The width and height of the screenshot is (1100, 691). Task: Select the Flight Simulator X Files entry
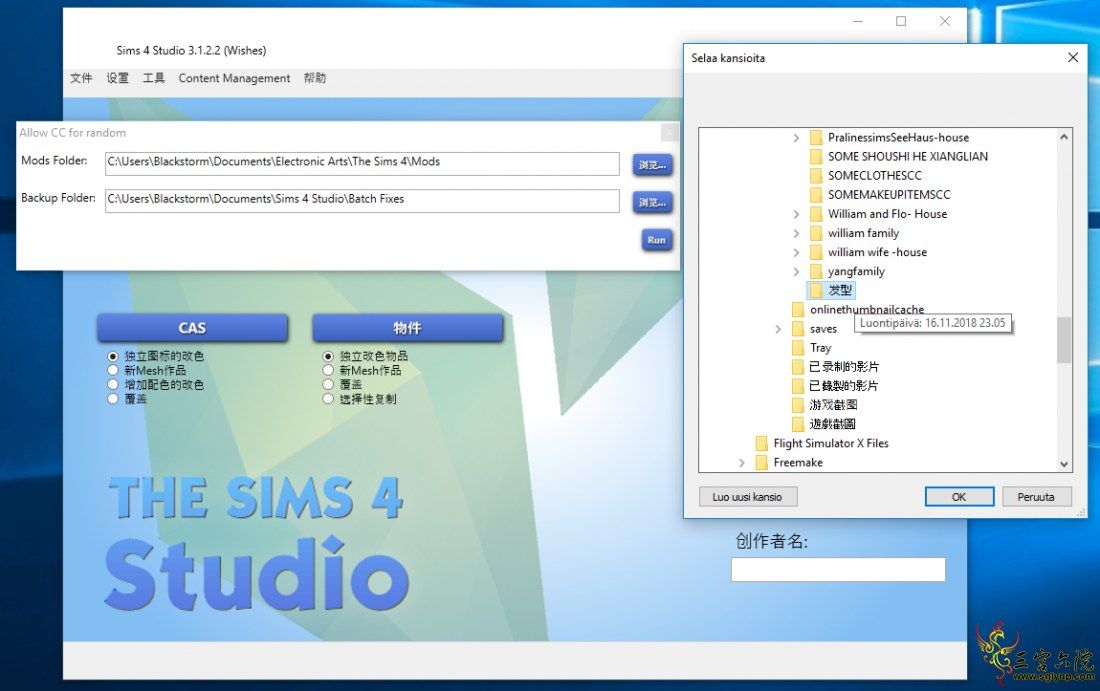831,443
